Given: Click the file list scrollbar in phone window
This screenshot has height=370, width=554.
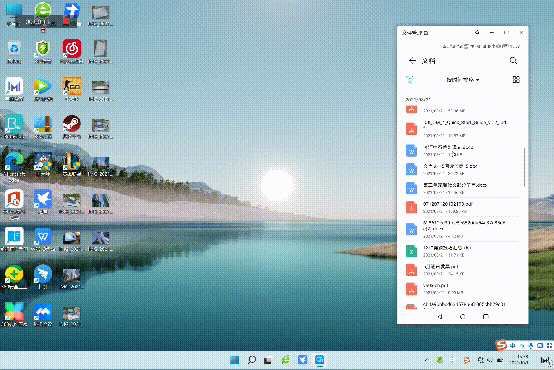Looking at the screenshot, I should tap(524, 168).
